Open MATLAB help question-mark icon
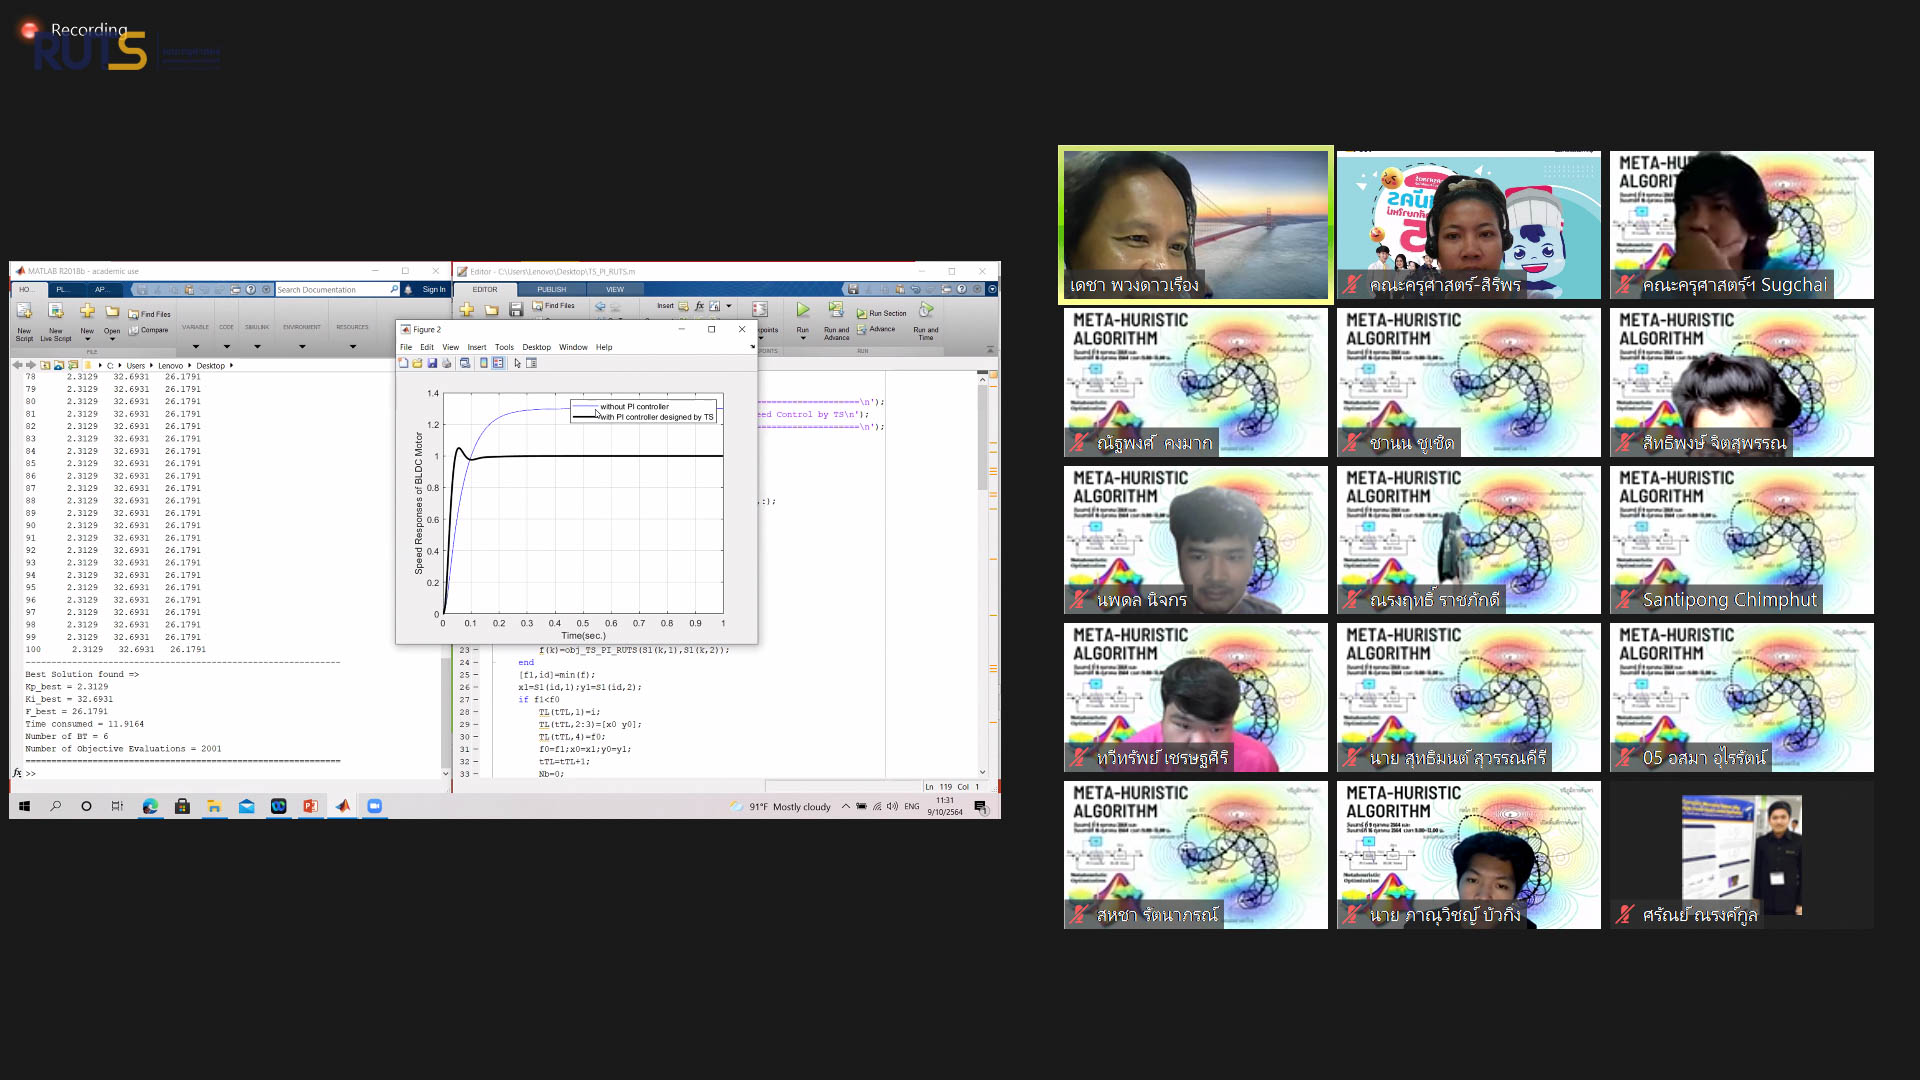 tap(251, 289)
